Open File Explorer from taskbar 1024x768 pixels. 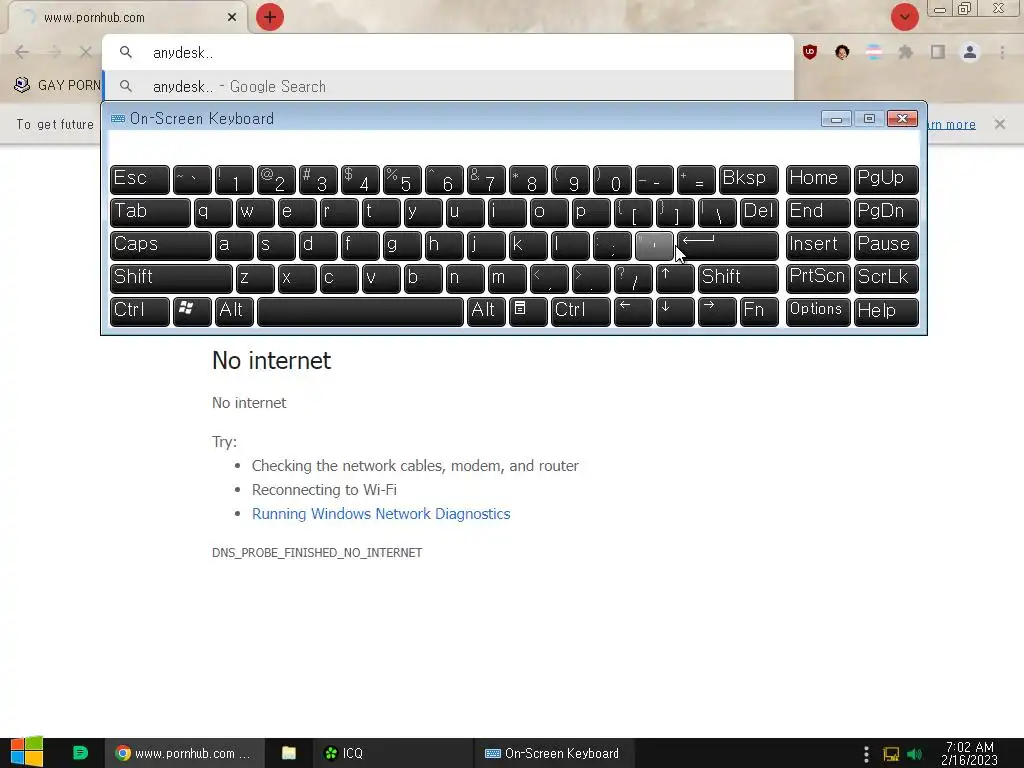289,753
